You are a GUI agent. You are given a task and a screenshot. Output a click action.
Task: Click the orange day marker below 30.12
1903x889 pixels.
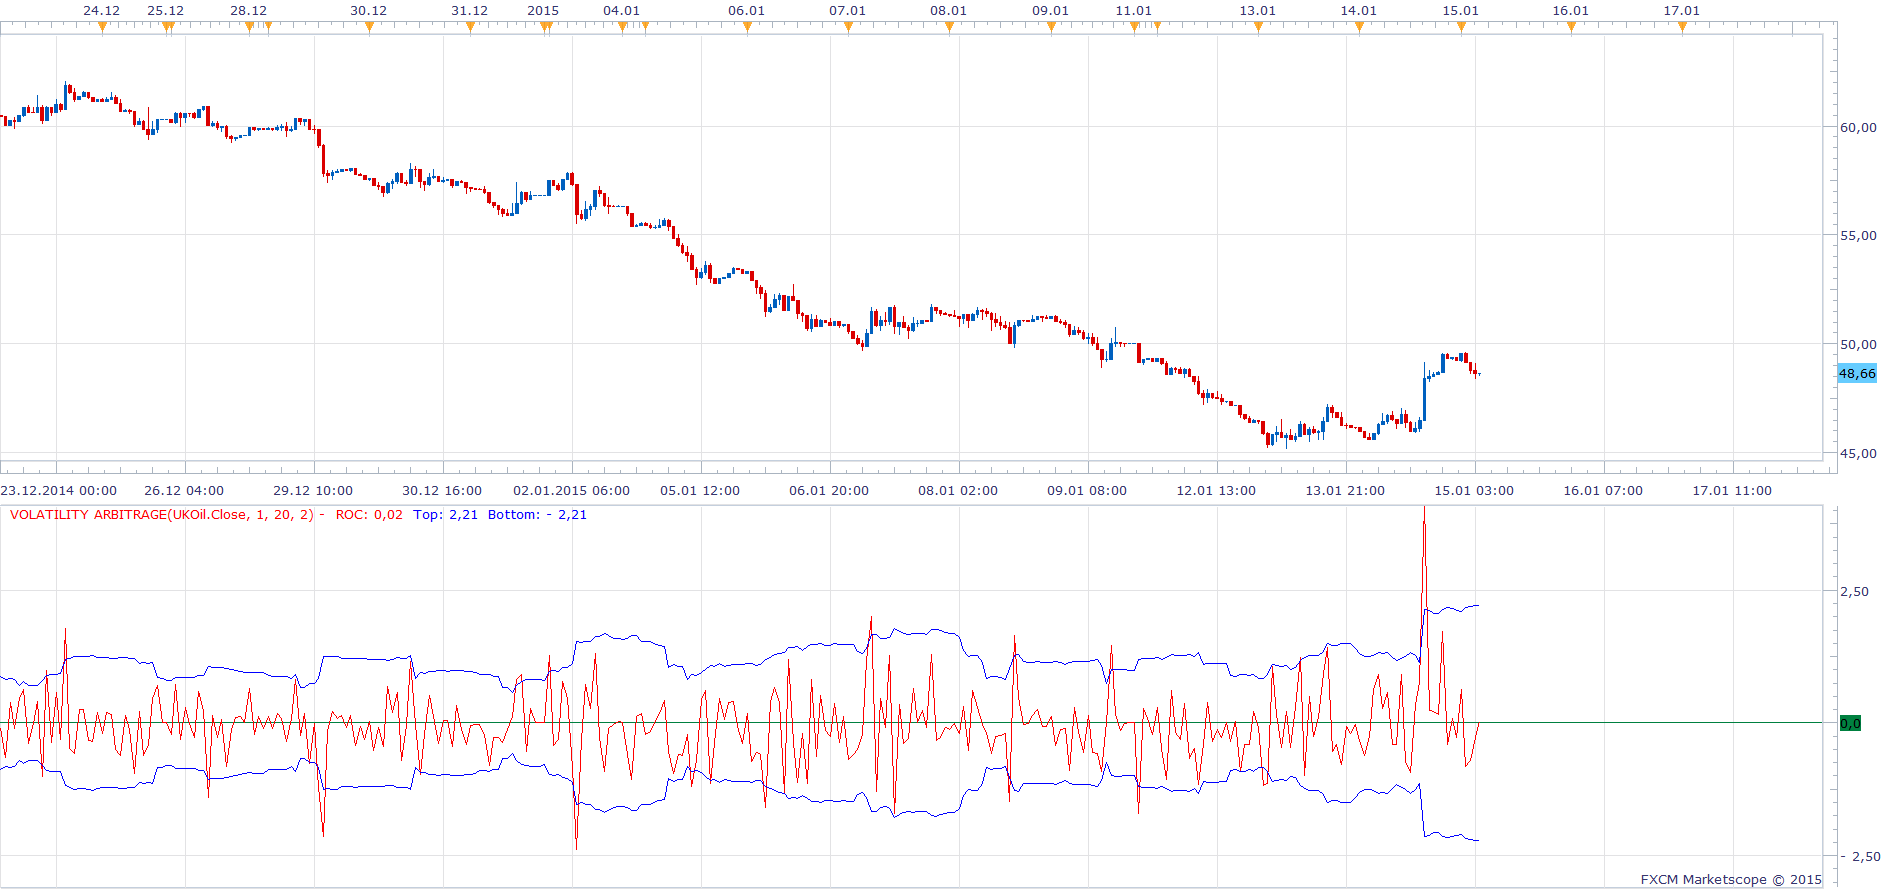pyautogui.click(x=369, y=27)
